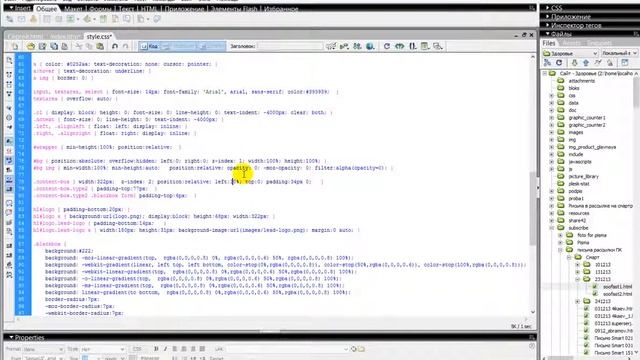Screen dimensions: 640x360
Task: Select the picture_library folder
Action: [583, 177]
